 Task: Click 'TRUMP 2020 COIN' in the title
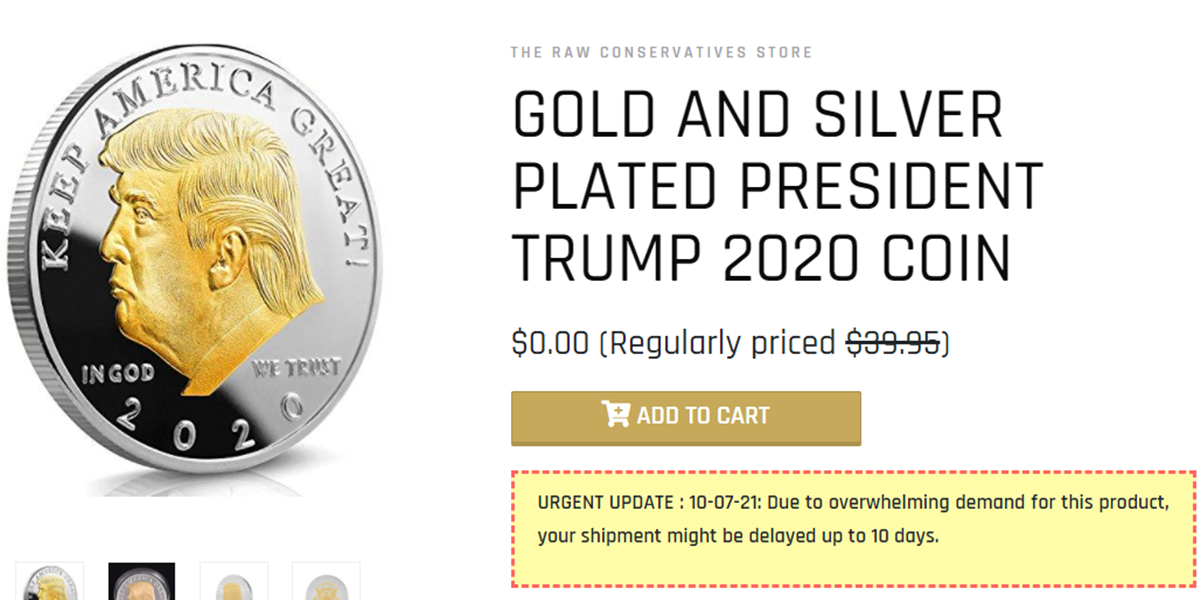click(761, 258)
